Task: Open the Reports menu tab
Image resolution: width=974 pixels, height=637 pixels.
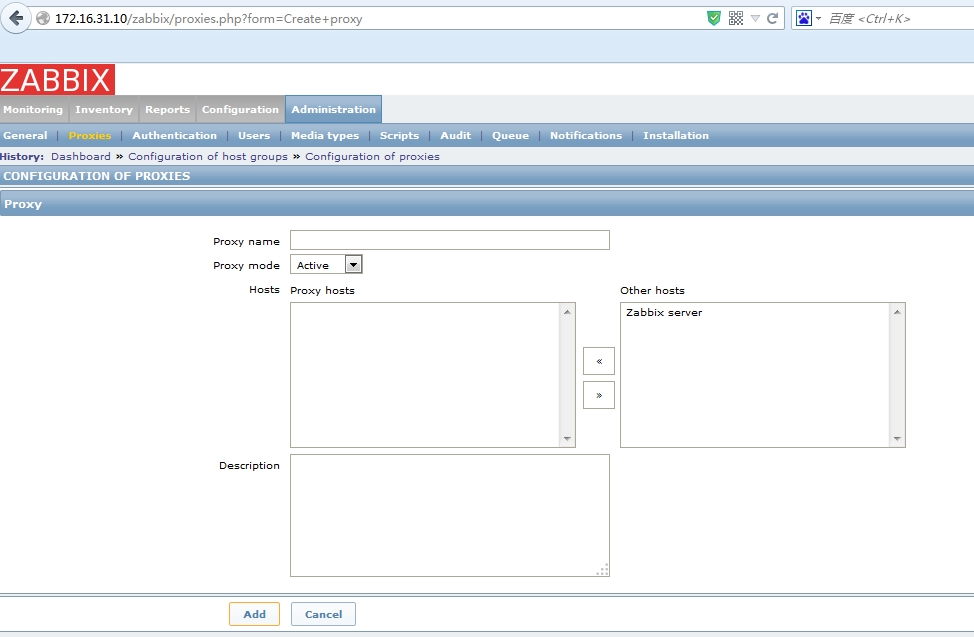Action: (167, 109)
